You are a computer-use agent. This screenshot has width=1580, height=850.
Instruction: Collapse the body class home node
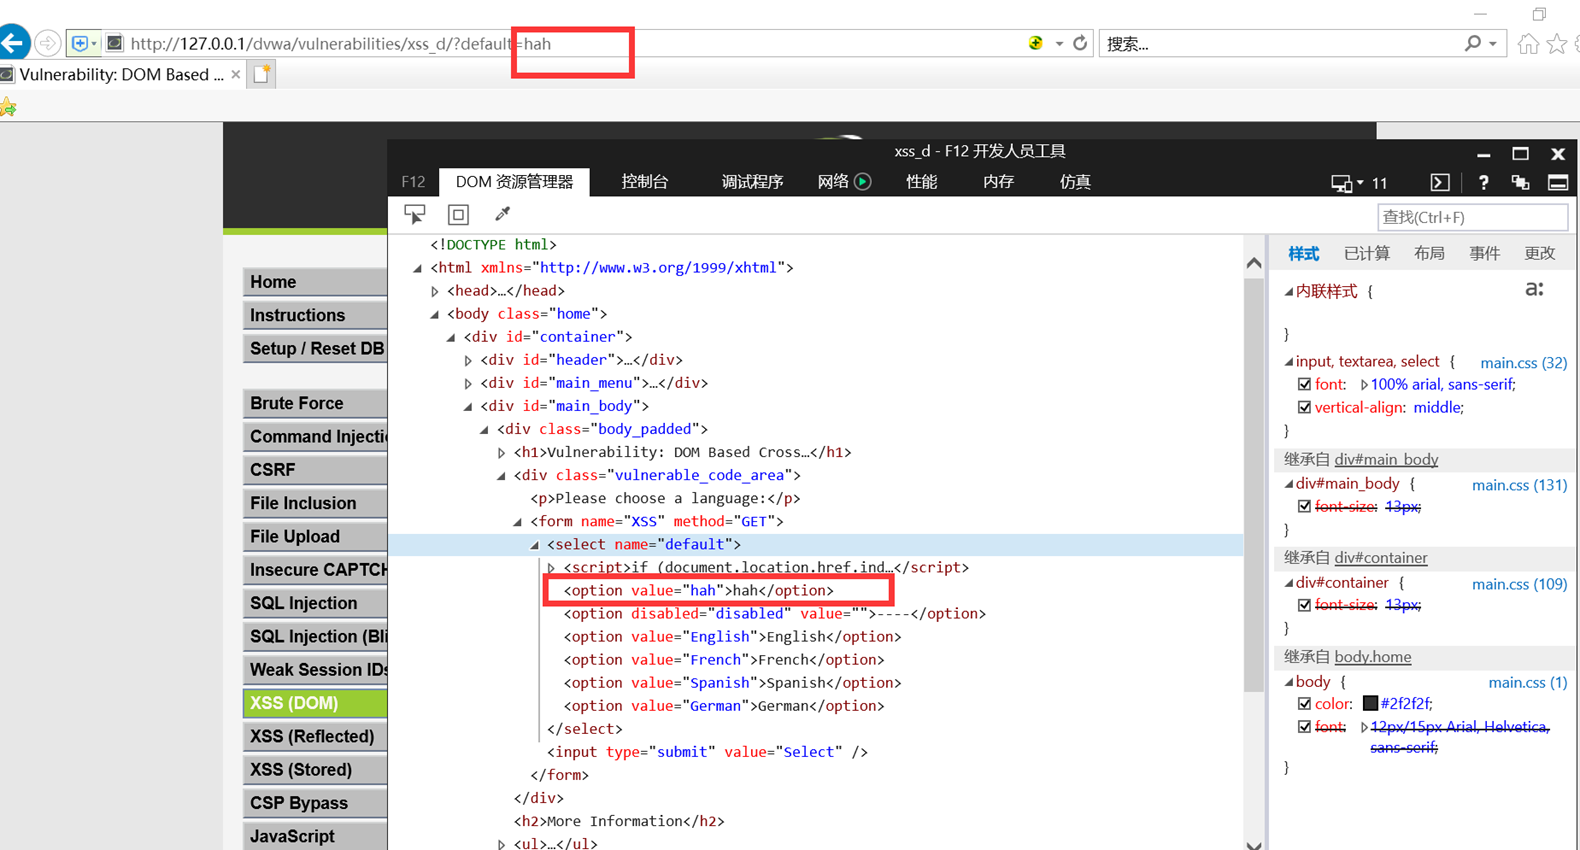pyautogui.click(x=435, y=314)
